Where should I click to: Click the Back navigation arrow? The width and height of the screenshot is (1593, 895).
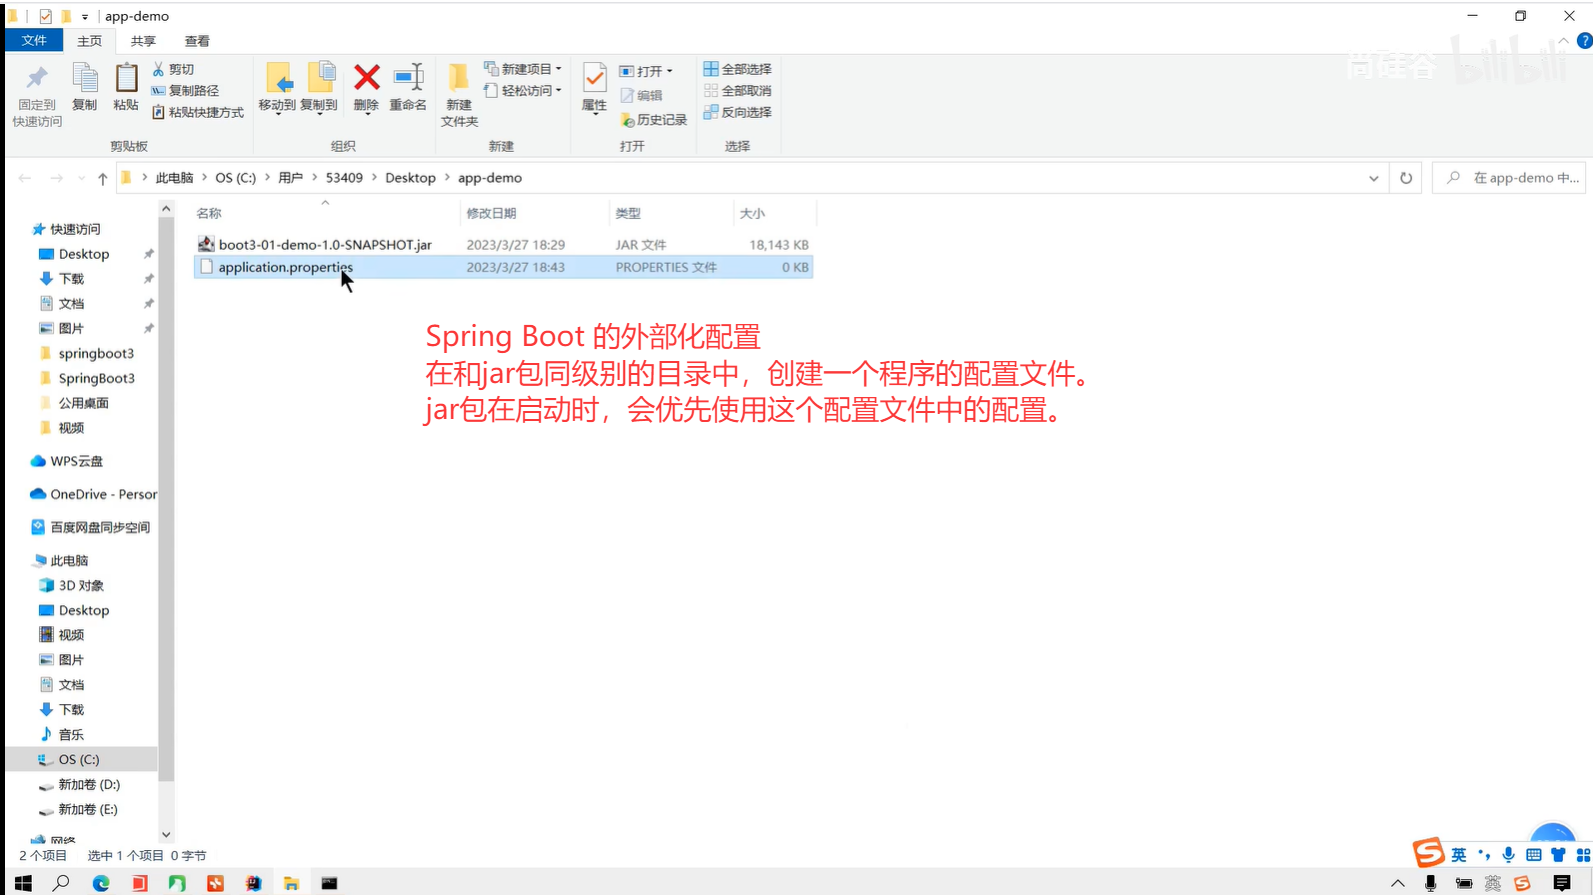click(x=25, y=178)
